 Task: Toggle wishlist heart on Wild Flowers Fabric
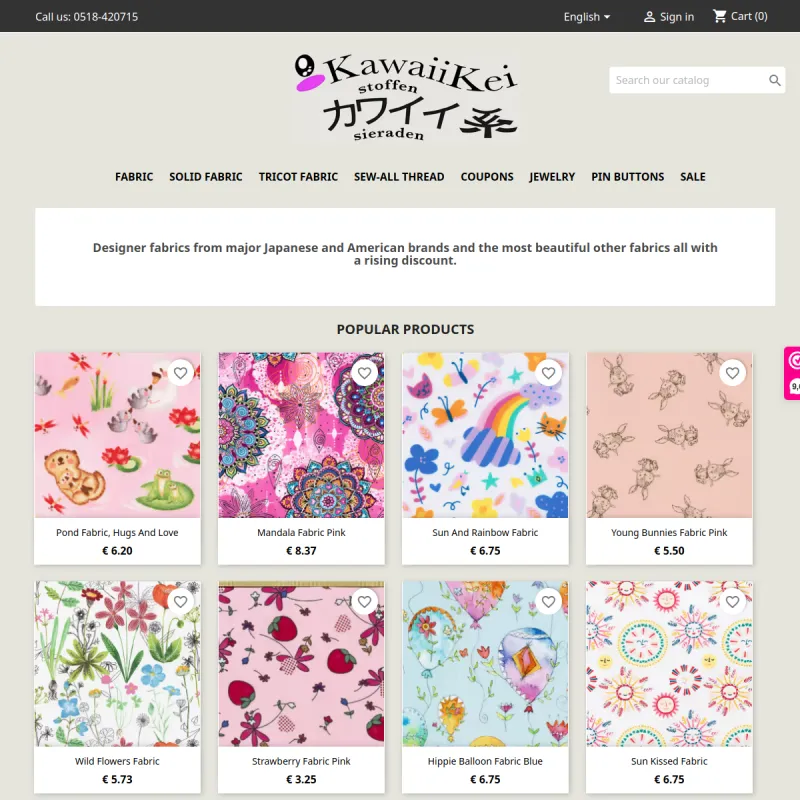(x=180, y=602)
